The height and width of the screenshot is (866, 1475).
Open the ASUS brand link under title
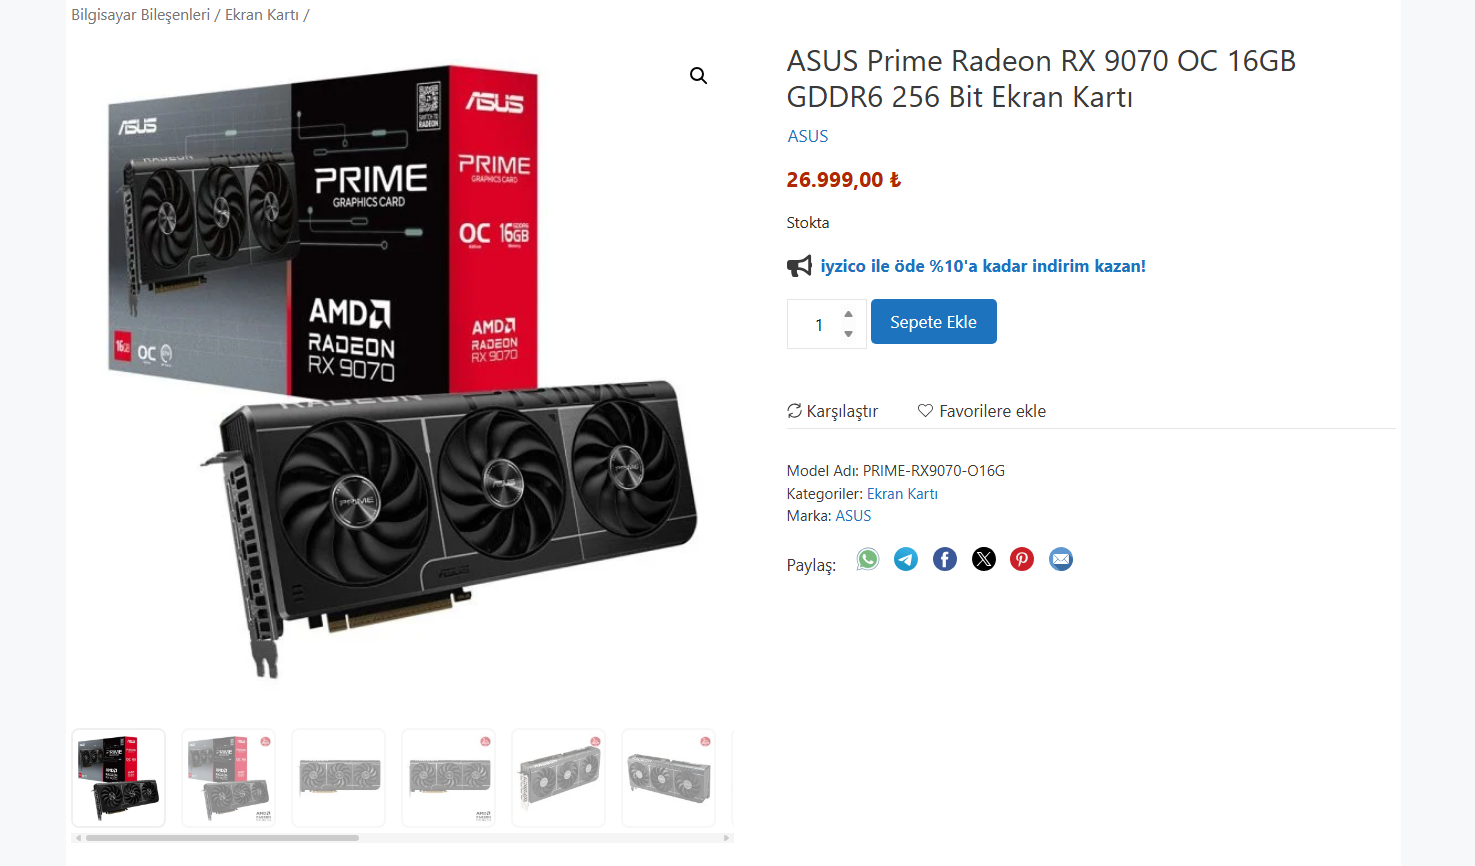click(x=808, y=136)
